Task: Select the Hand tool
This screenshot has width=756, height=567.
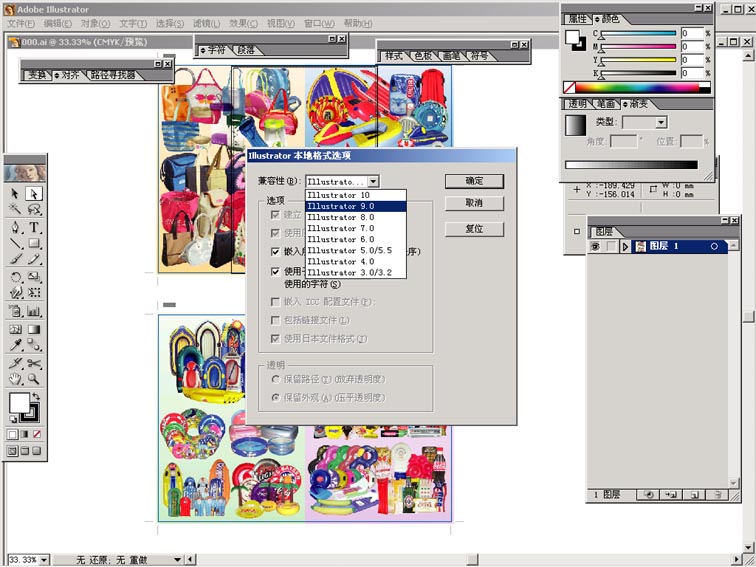Action: point(15,379)
